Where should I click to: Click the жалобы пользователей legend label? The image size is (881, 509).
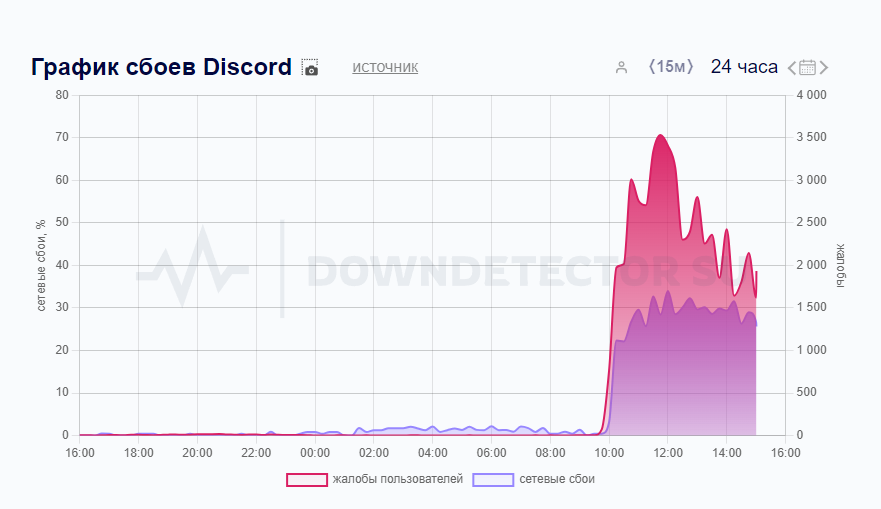coord(398,479)
